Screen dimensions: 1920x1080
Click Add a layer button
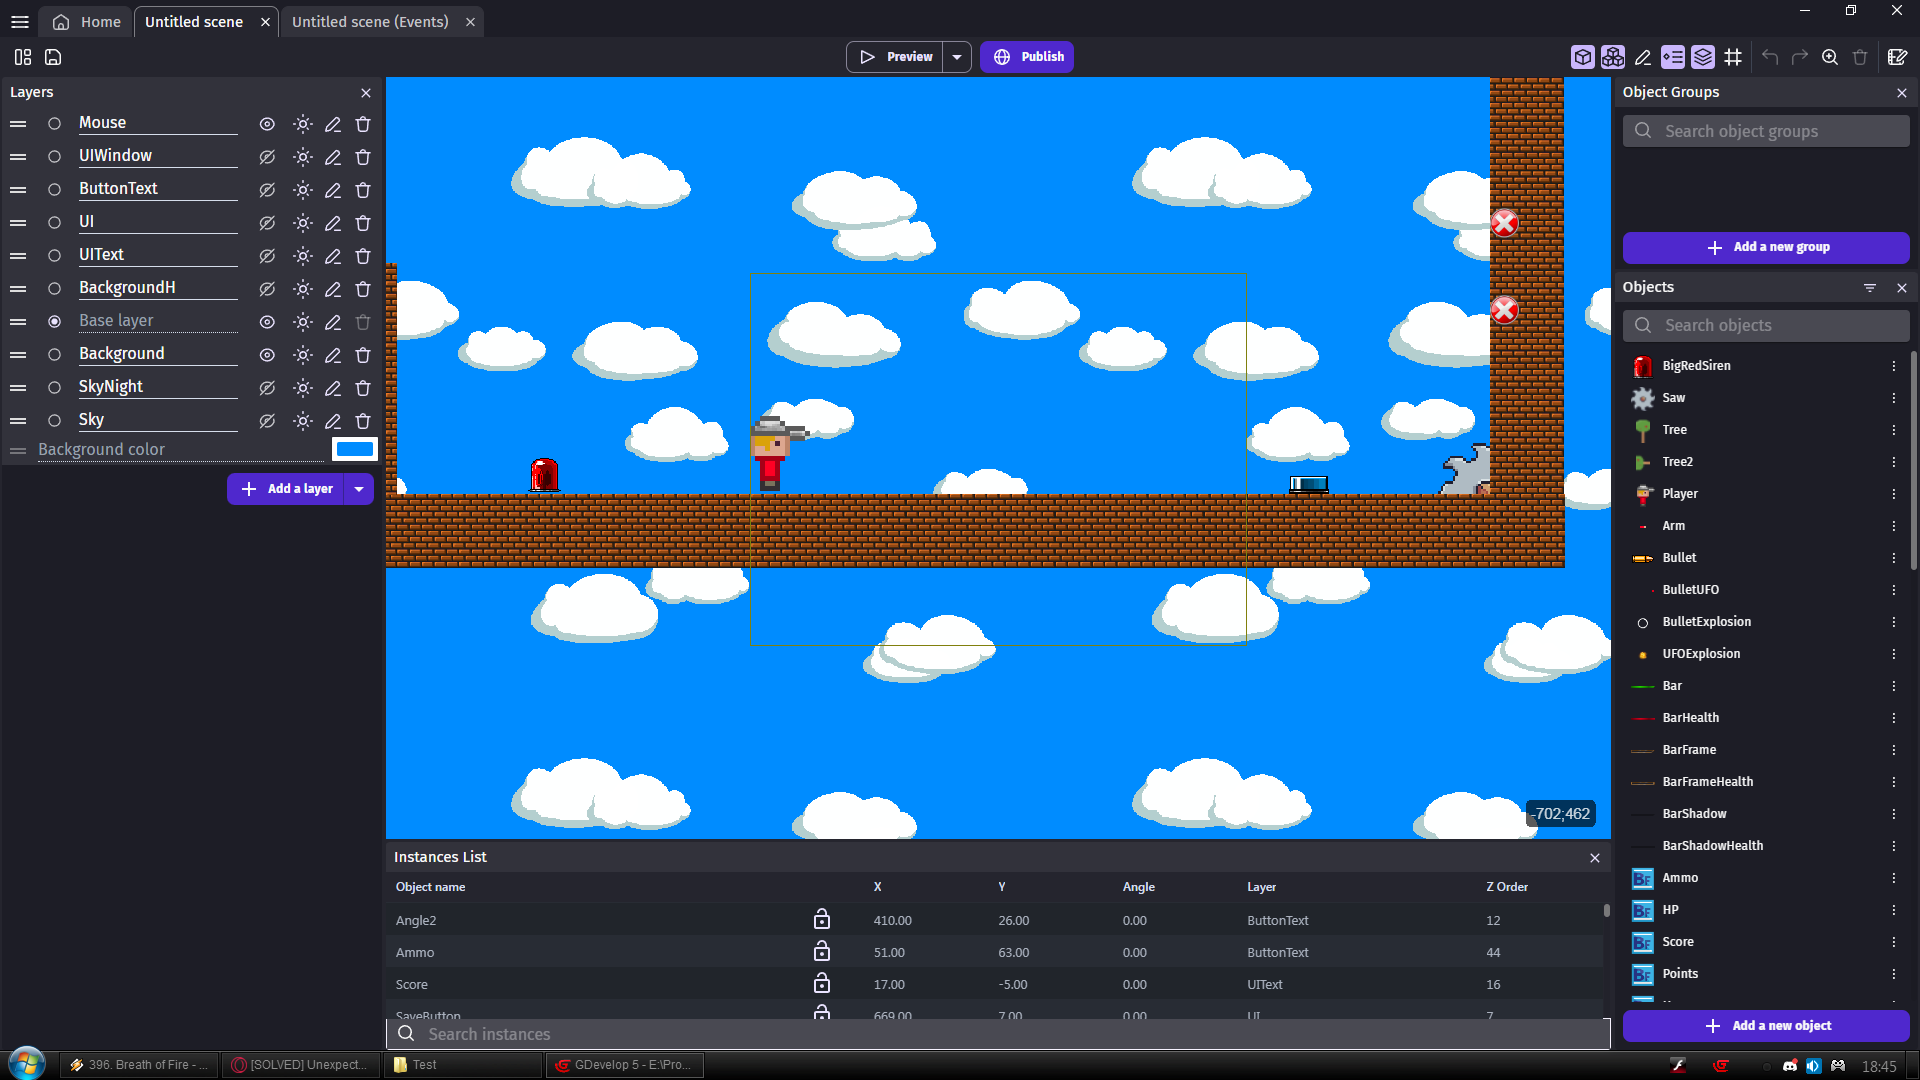click(286, 489)
